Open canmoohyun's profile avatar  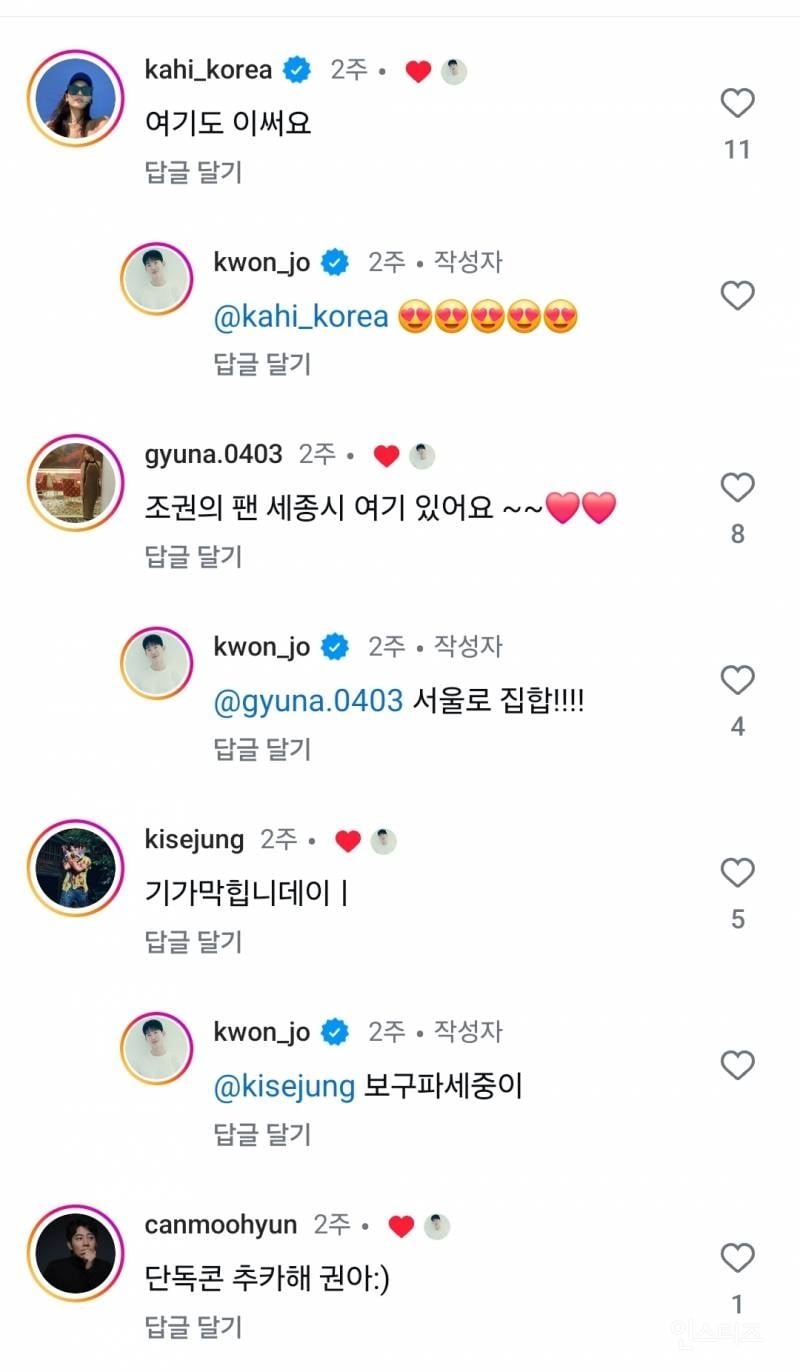pyautogui.click(x=75, y=1255)
